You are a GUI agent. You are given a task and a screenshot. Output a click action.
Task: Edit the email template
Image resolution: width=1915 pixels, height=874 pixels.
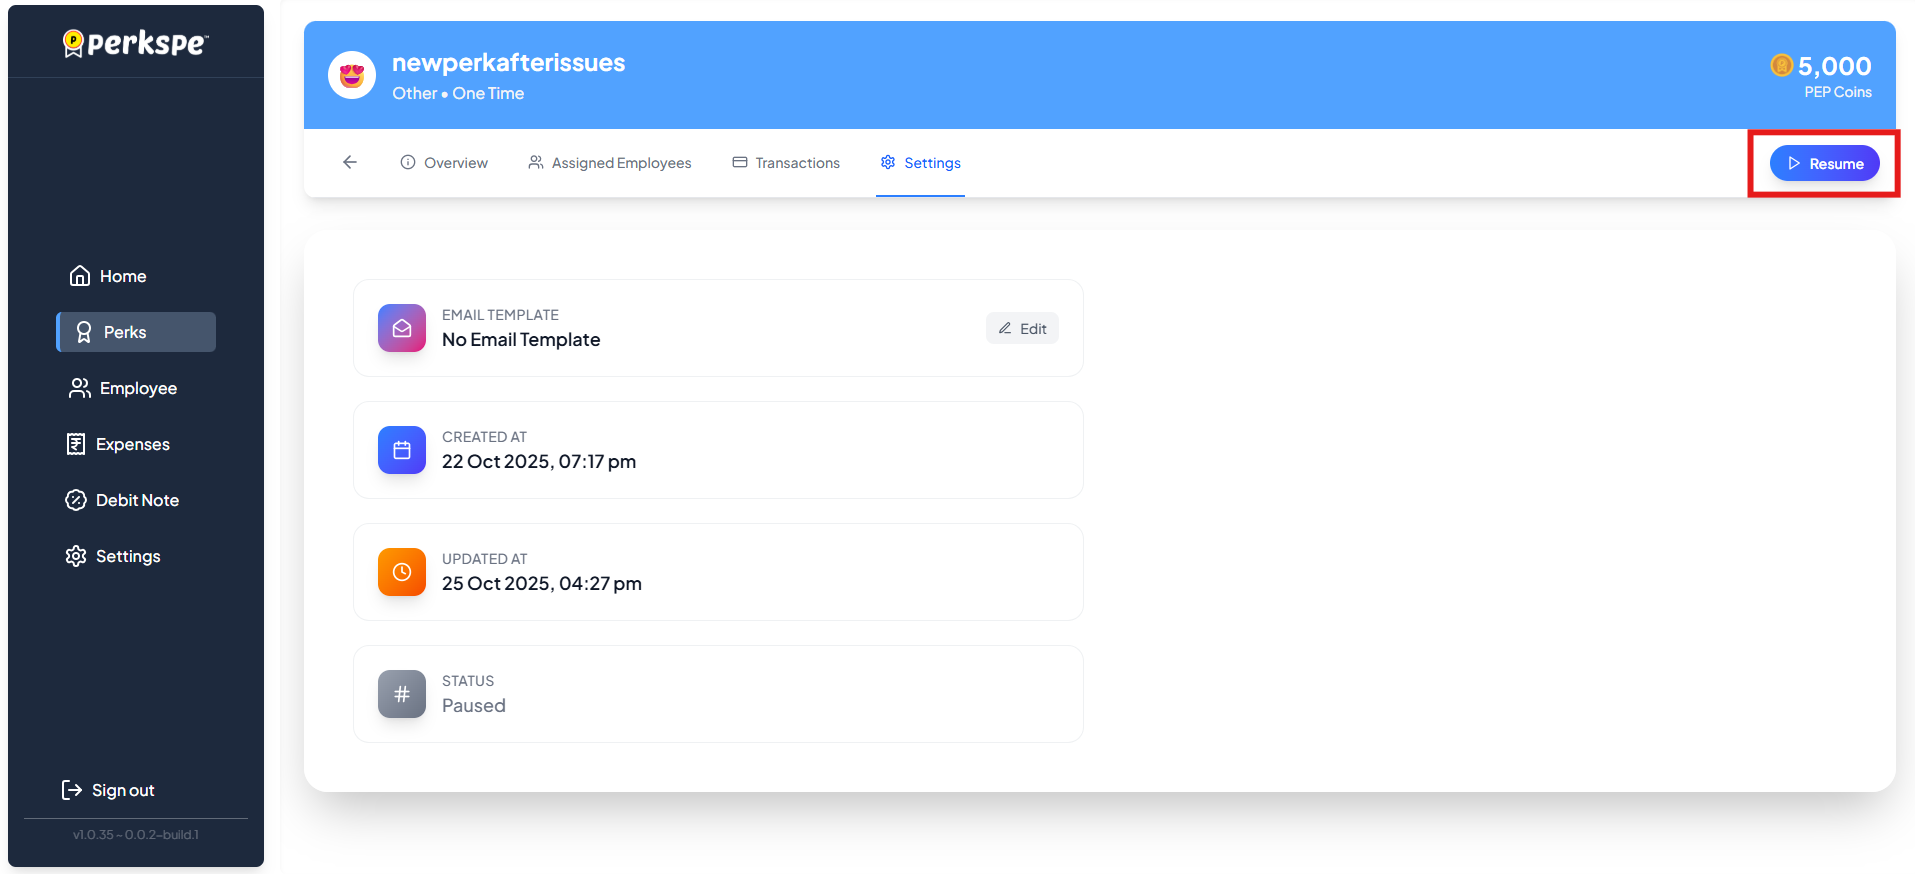point(1022,329)
